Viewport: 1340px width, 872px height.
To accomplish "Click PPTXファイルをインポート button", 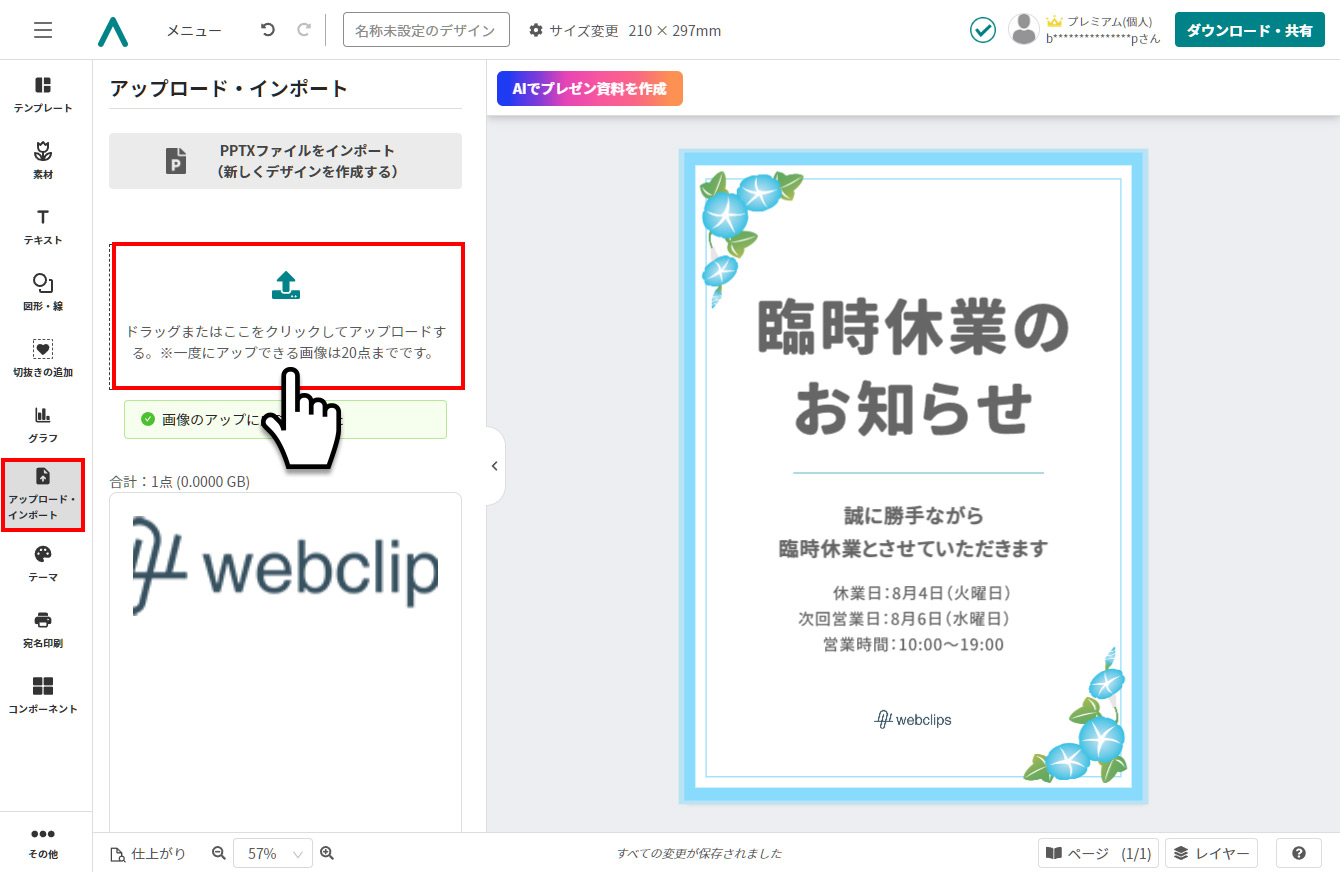I will click(x=285, y=161).
